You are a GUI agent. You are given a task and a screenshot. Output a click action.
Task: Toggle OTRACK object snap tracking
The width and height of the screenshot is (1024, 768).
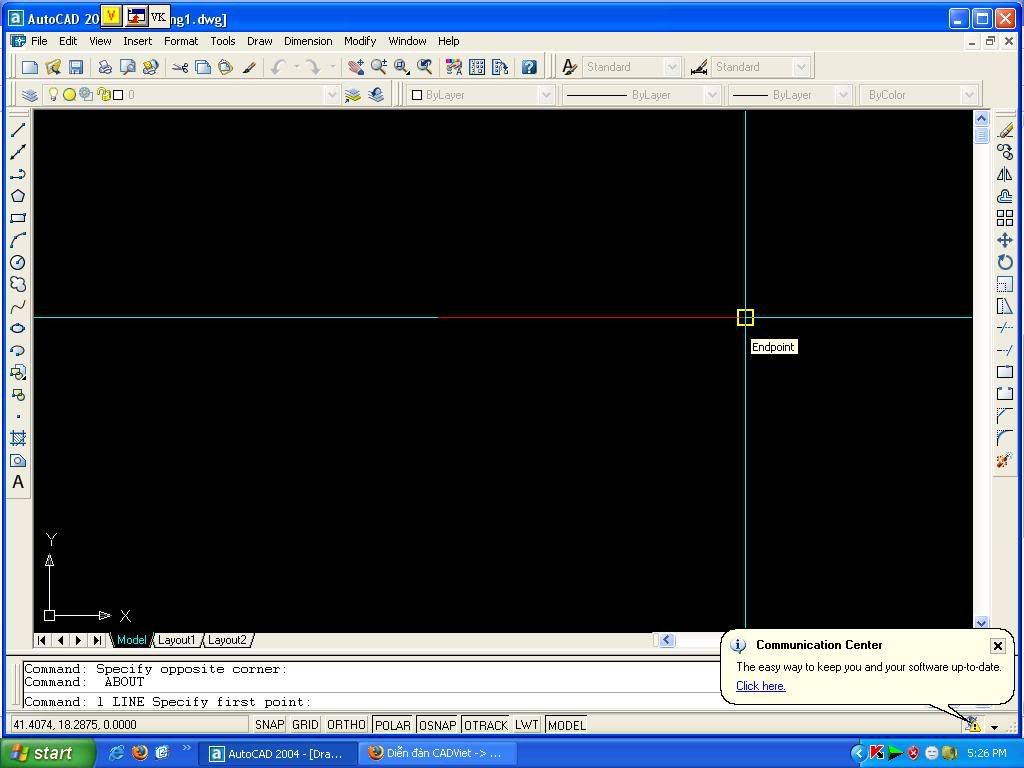[486, 725]
